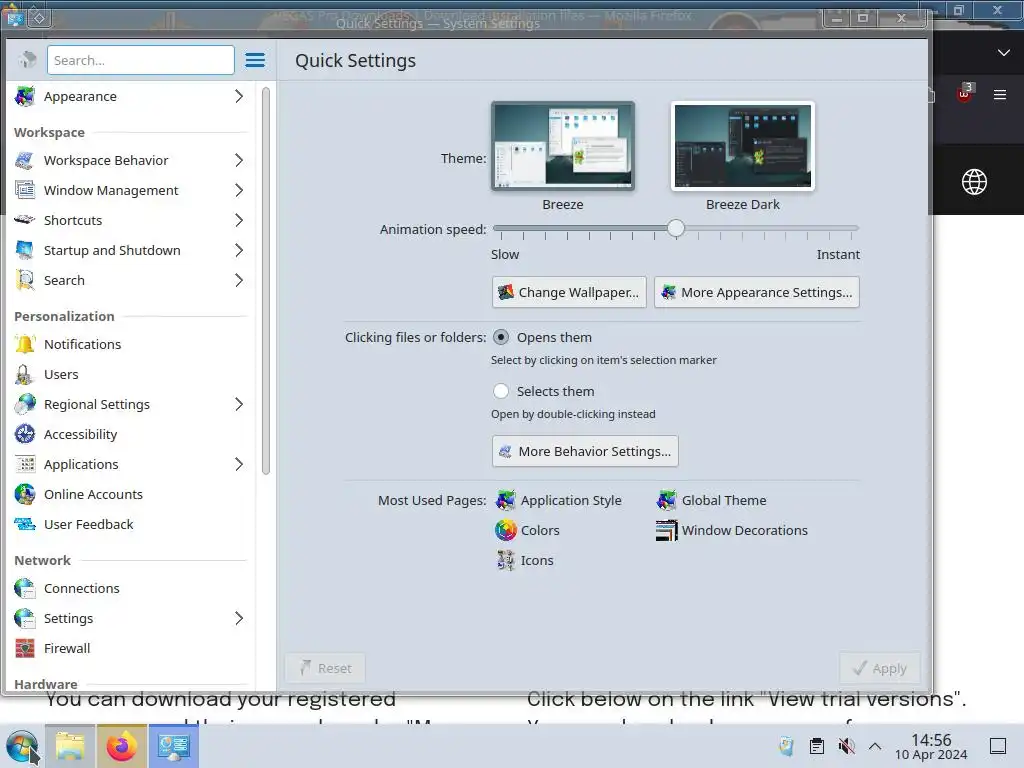Screen dimensions: 1024x768
Task: Click the Users icon
Action: [25, 374]
